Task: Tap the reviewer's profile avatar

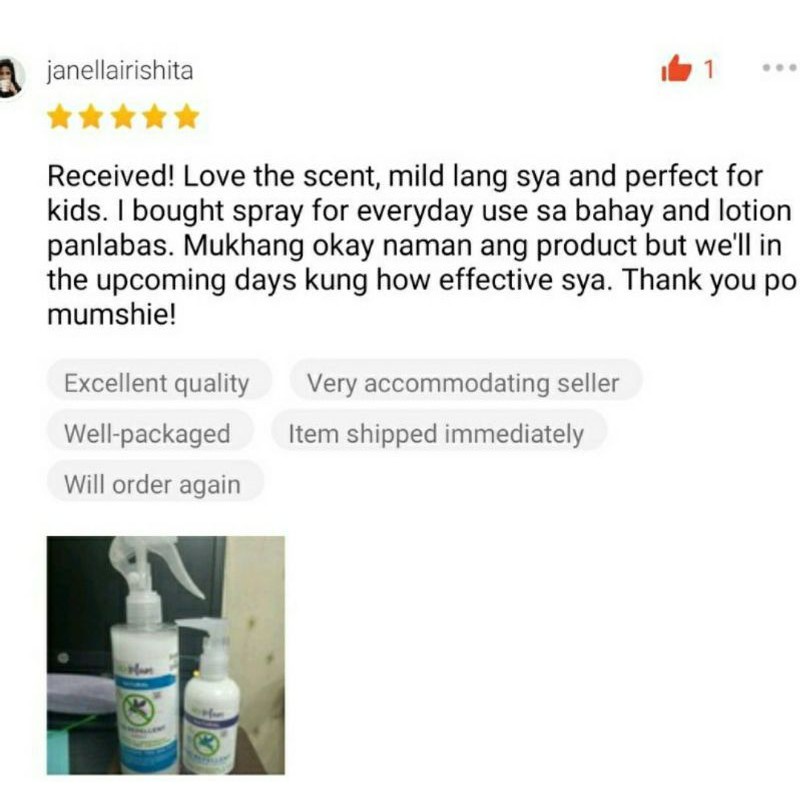Action: tap(11, 78)
